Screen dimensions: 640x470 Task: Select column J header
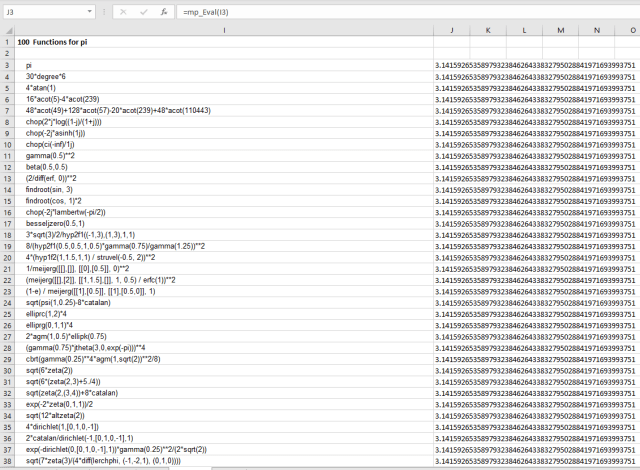451,31
